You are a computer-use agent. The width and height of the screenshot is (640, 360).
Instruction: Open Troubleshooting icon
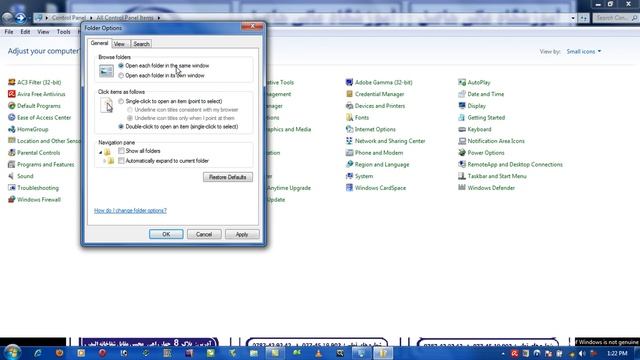tap(11, 188)
